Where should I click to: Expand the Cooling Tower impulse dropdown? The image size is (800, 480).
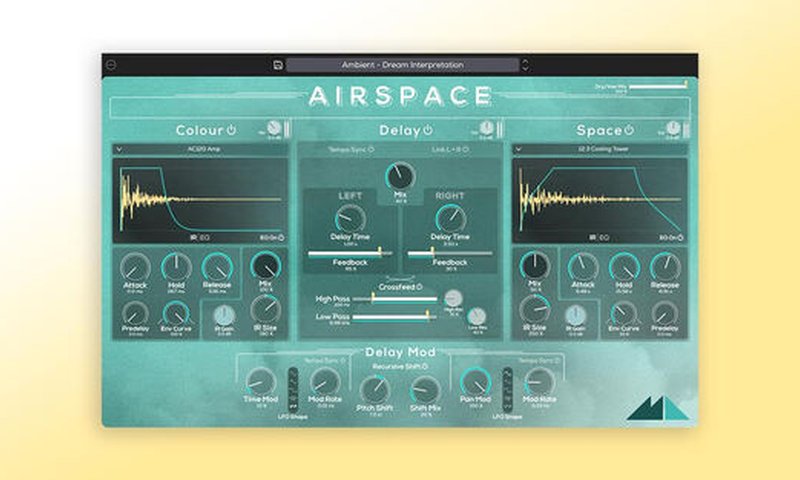click(x=518, y=149)
